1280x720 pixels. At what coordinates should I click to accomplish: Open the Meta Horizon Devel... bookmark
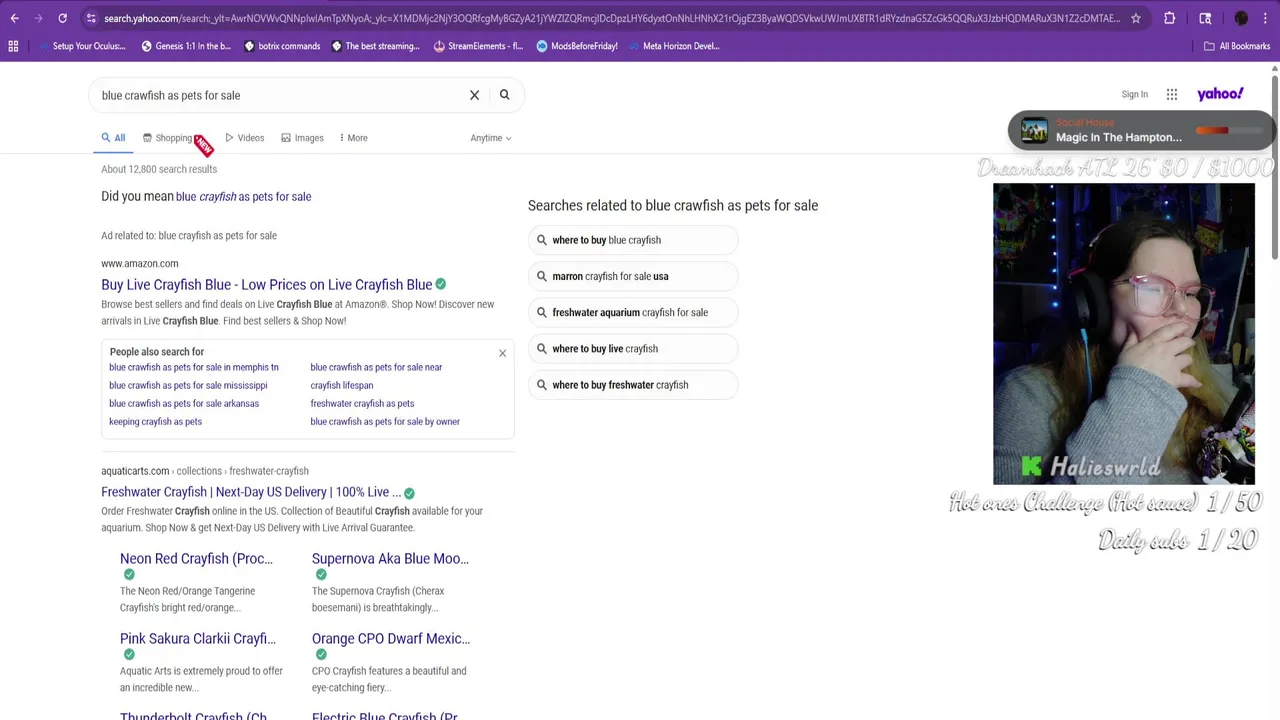tap(672, 46)
